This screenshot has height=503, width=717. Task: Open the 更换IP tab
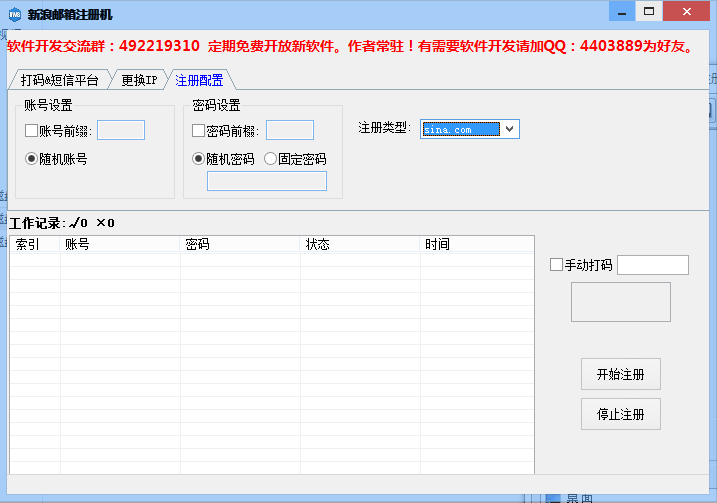[x=139, y=80]
